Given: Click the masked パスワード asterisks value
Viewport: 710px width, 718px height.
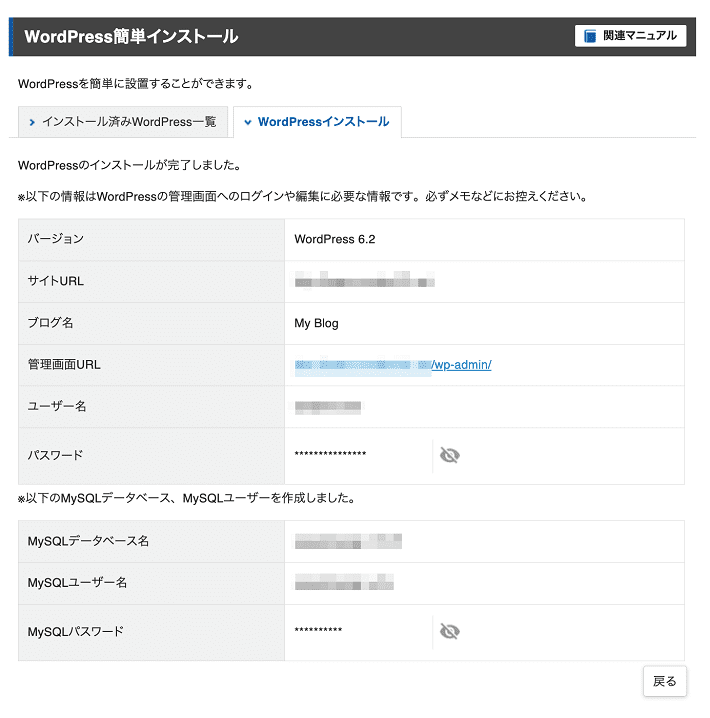Looking at the screenshot, I should point(330,454).
